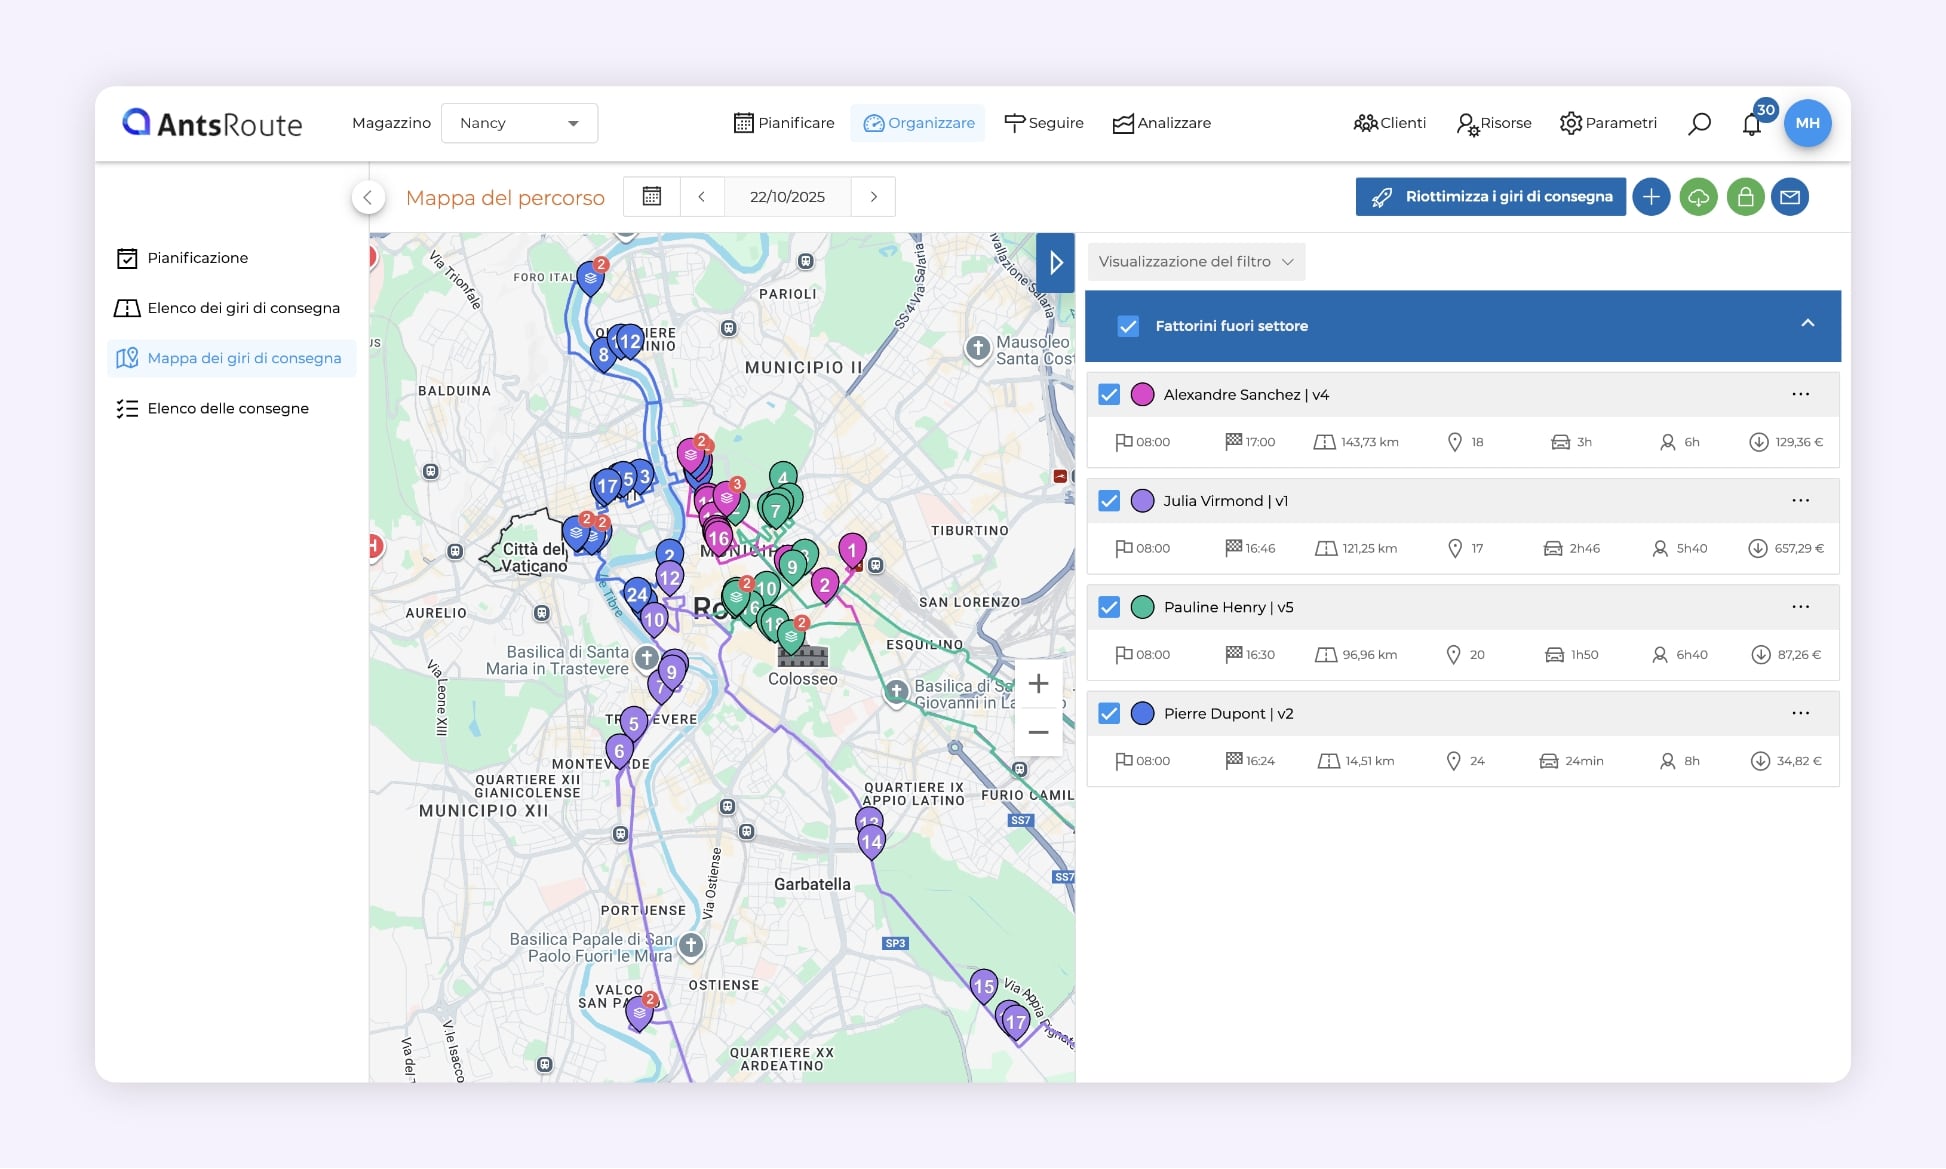Screen dimensions: 1946x1169
Task: Open the search magnifier icon
Action: 1699,123
